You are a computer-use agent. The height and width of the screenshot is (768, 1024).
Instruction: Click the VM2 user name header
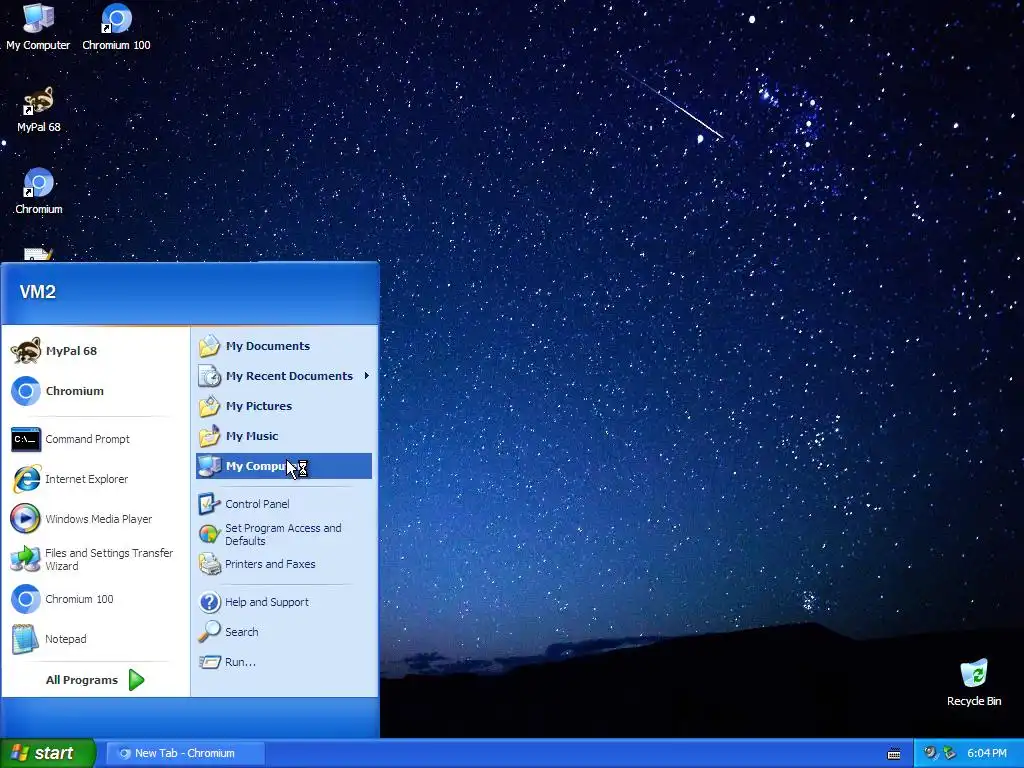[x=38, y=292]
